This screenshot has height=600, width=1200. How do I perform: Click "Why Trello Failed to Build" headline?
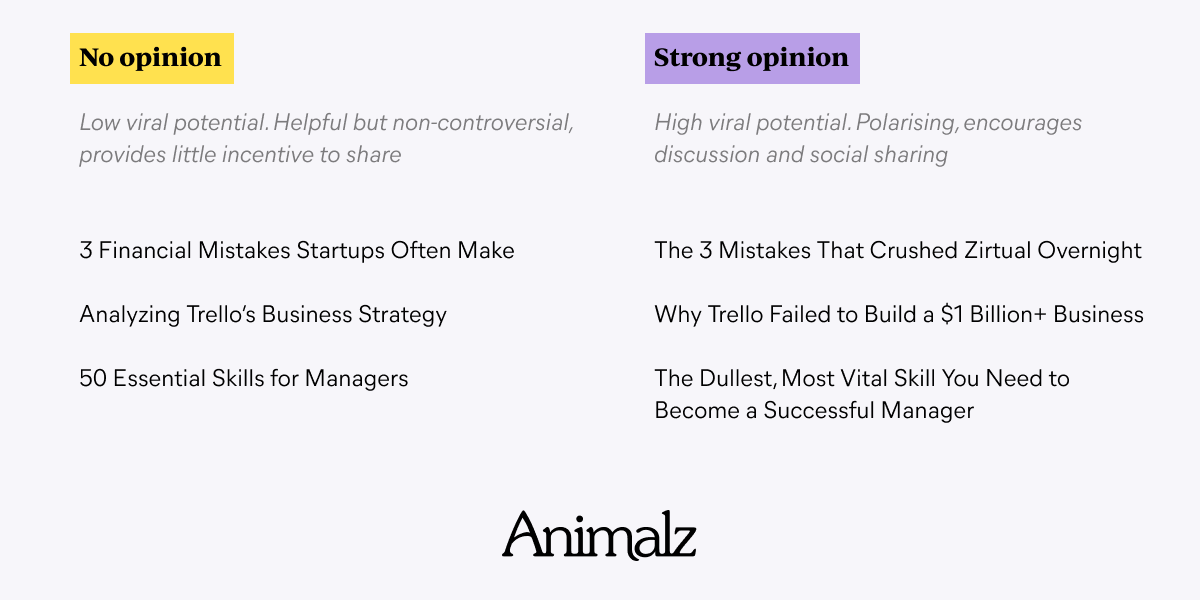coord(899,314)
